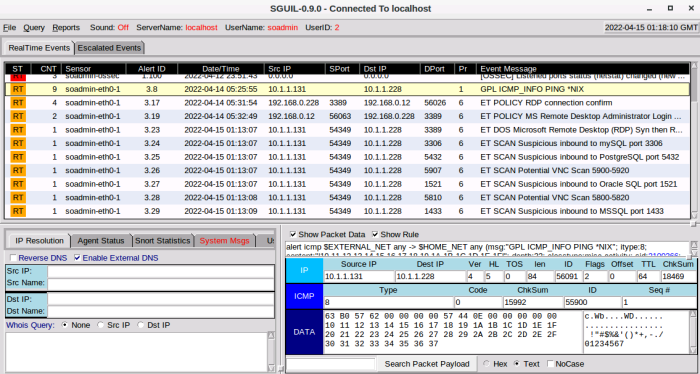Open the Reports menu
The width and height of the screenshot is (700, 374).
(x=66, y=28)
